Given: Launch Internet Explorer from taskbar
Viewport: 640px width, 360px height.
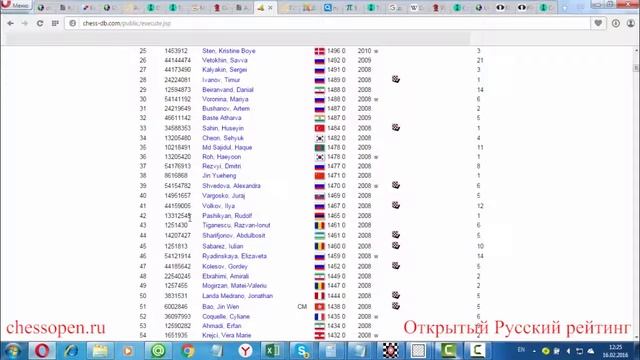Looking at the screenshot, I should pos(71,351).
